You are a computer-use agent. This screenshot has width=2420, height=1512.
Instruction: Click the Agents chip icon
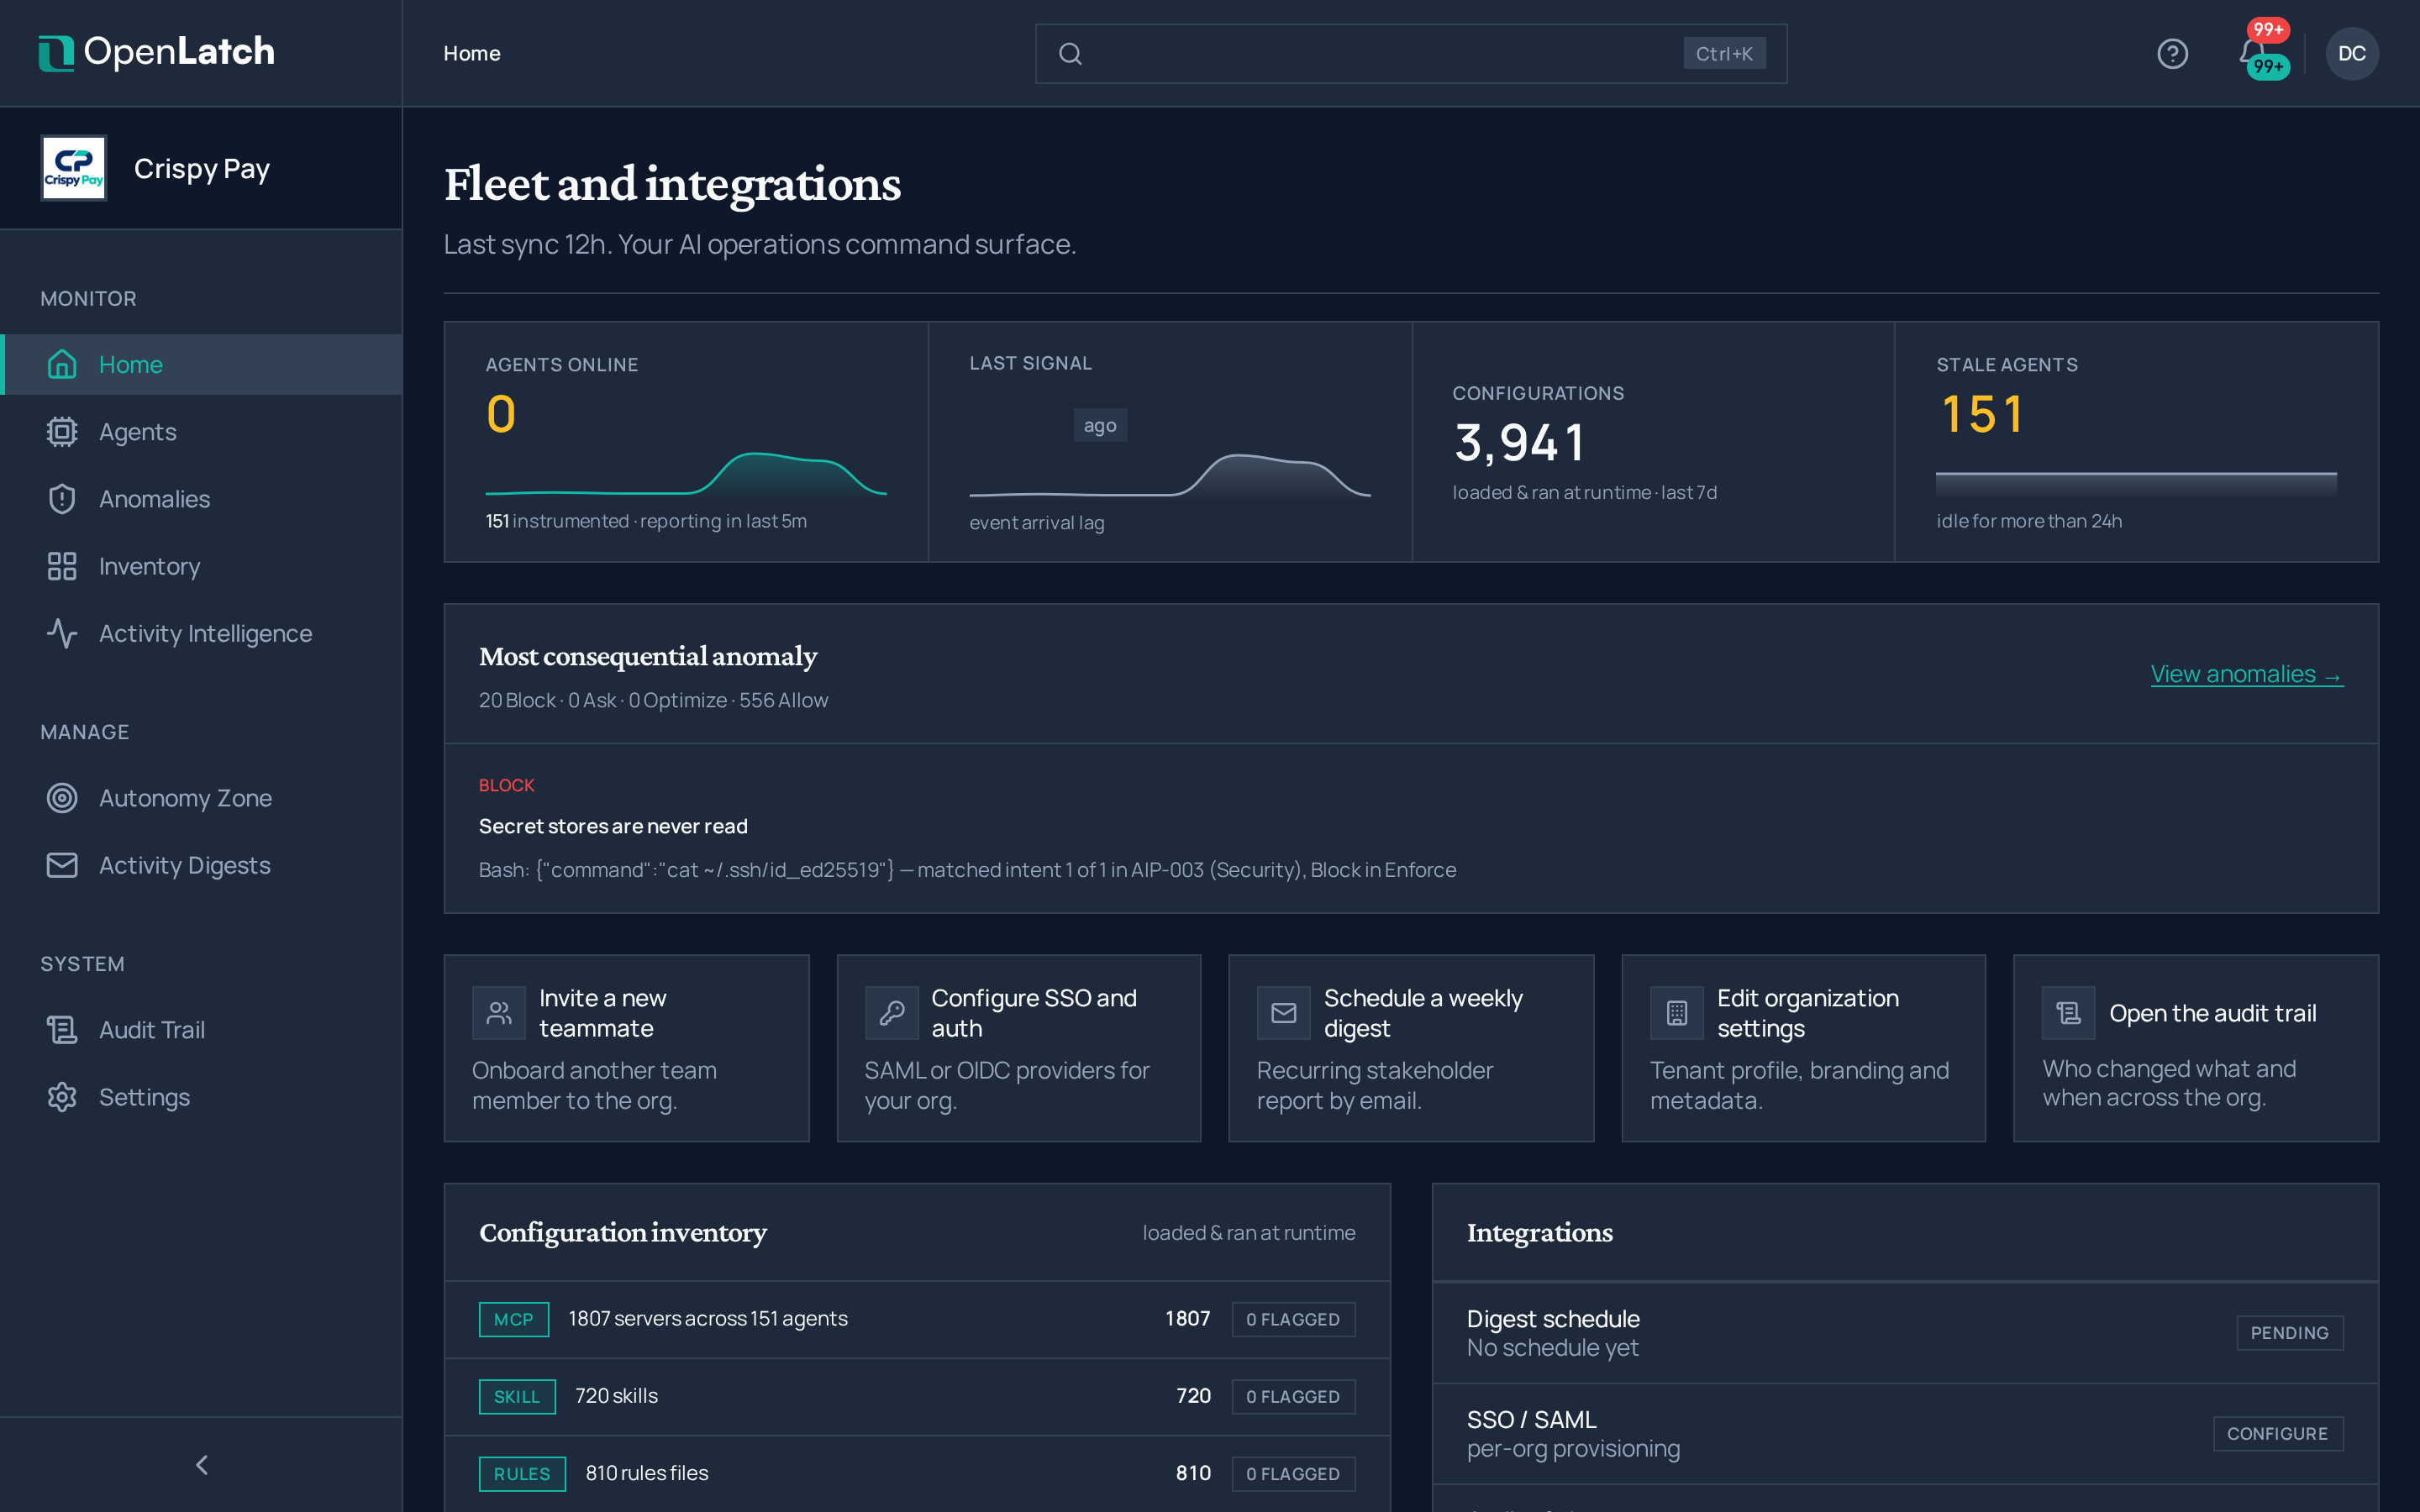tap(62, 431)
